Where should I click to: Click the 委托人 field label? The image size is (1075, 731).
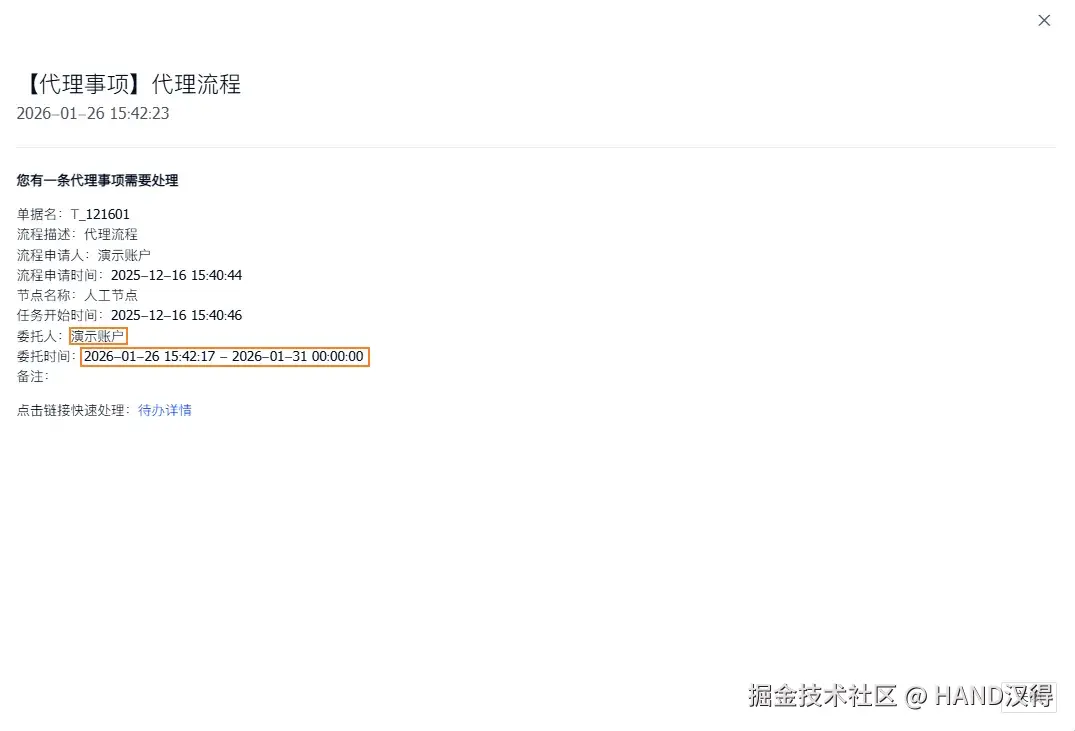(x=38, y=336)
